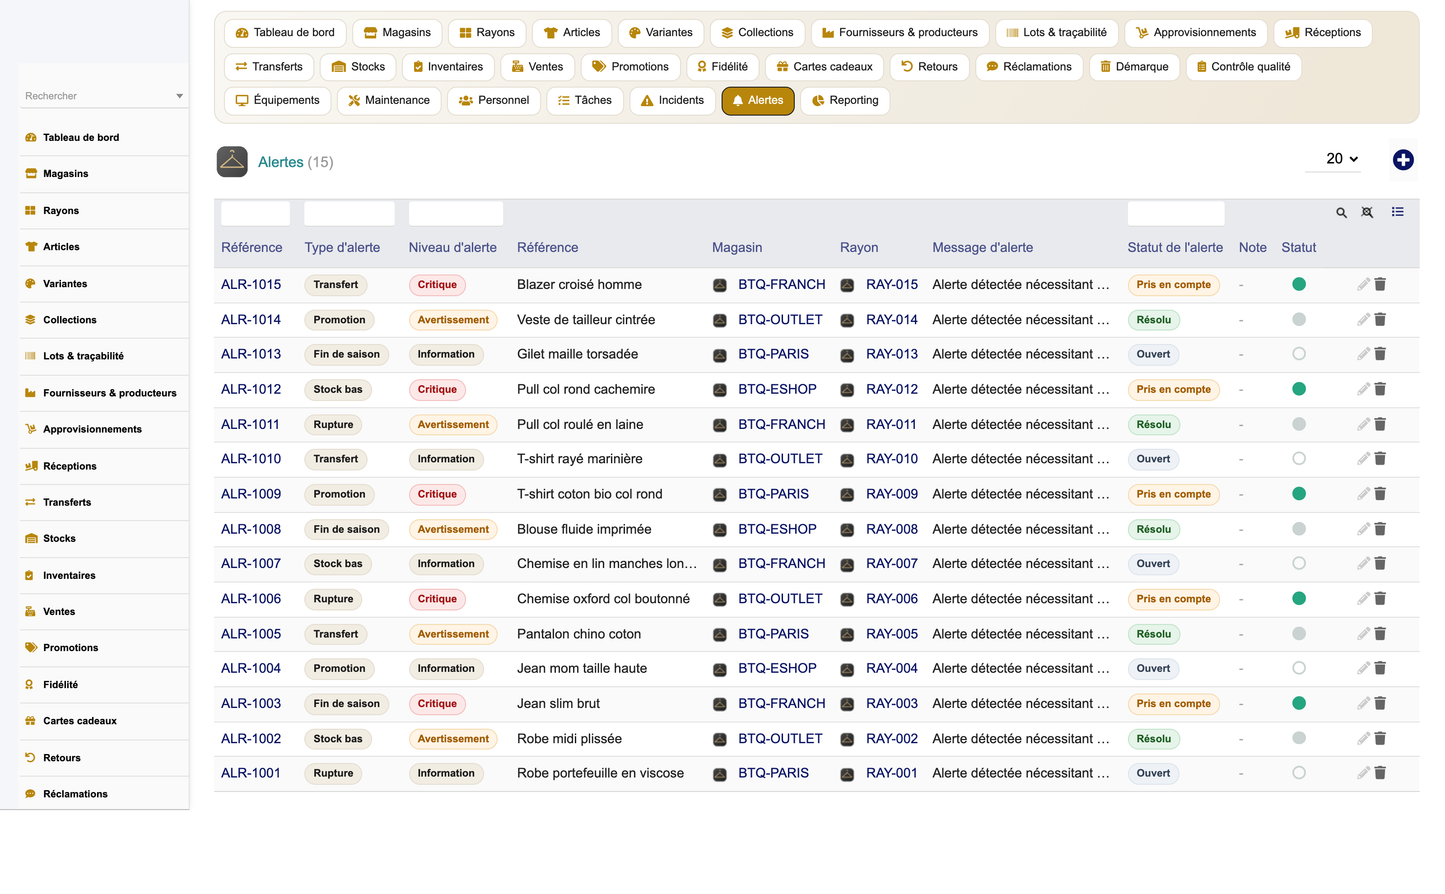The width and height of the screenshot is (1445, 894).
Task: Click the Niveau d'alerte filter input
Action: click(456, 213)
